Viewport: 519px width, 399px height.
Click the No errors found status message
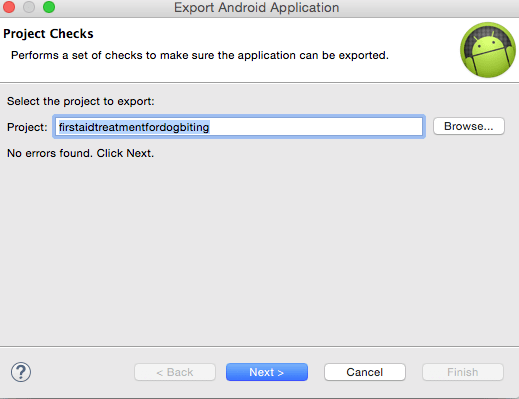pyautogui.click(x=81, y=153)
